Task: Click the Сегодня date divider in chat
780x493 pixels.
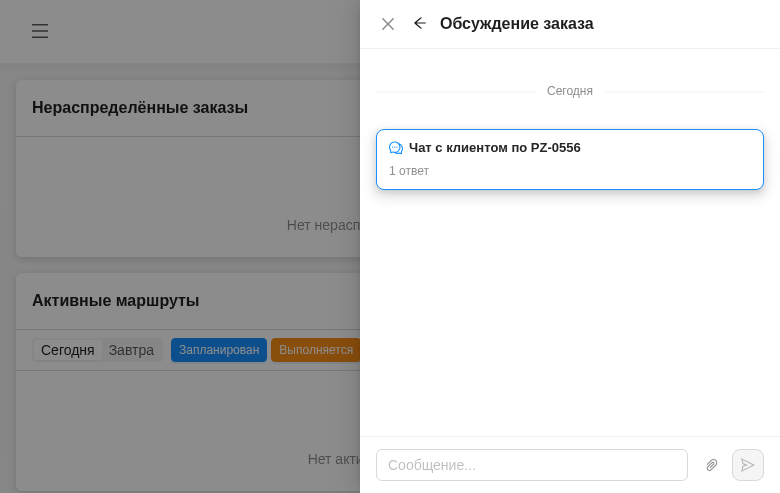Action: 570,91
